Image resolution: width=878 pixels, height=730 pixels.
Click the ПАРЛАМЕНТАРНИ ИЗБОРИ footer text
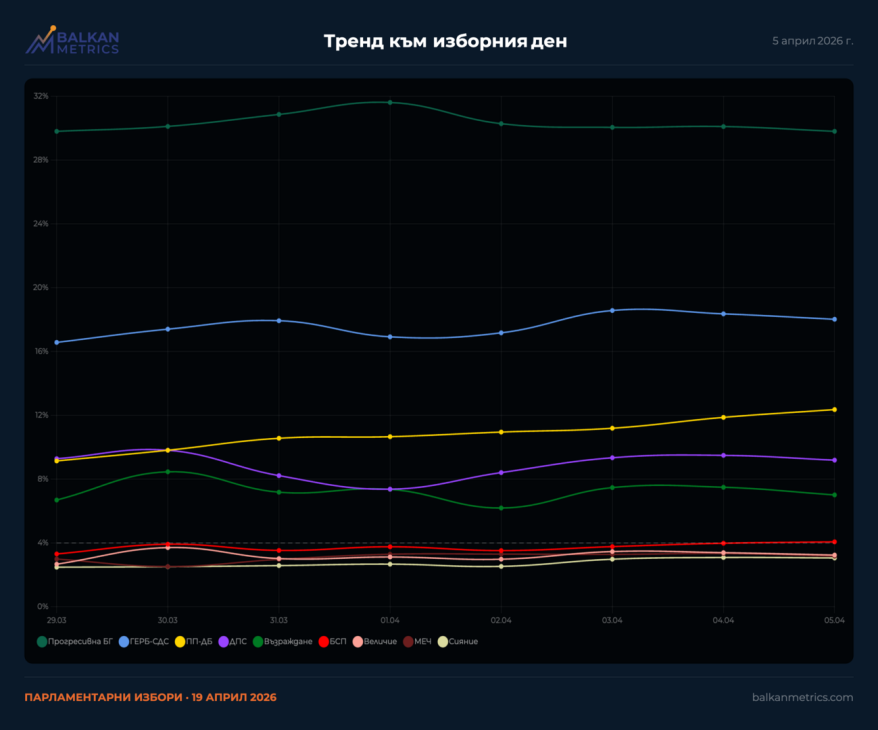click(x=150, y=697)
